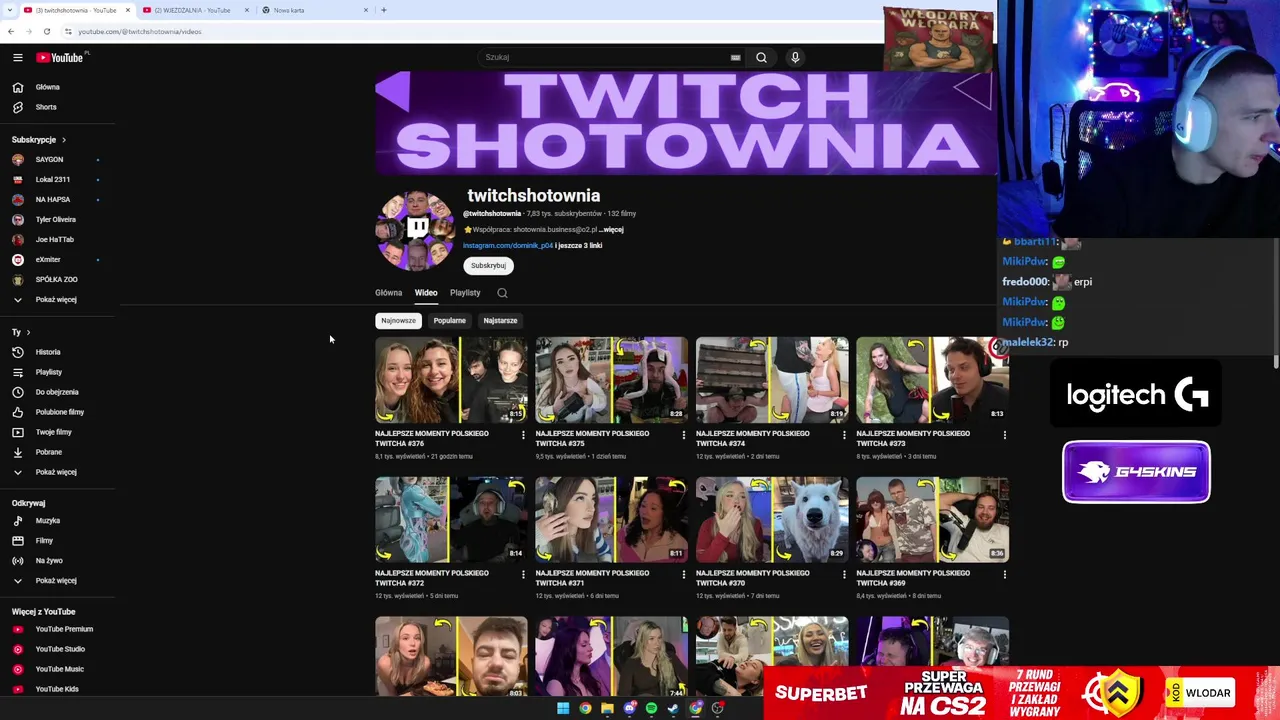Open Do obejrzenia watch later list

point(58,392)
